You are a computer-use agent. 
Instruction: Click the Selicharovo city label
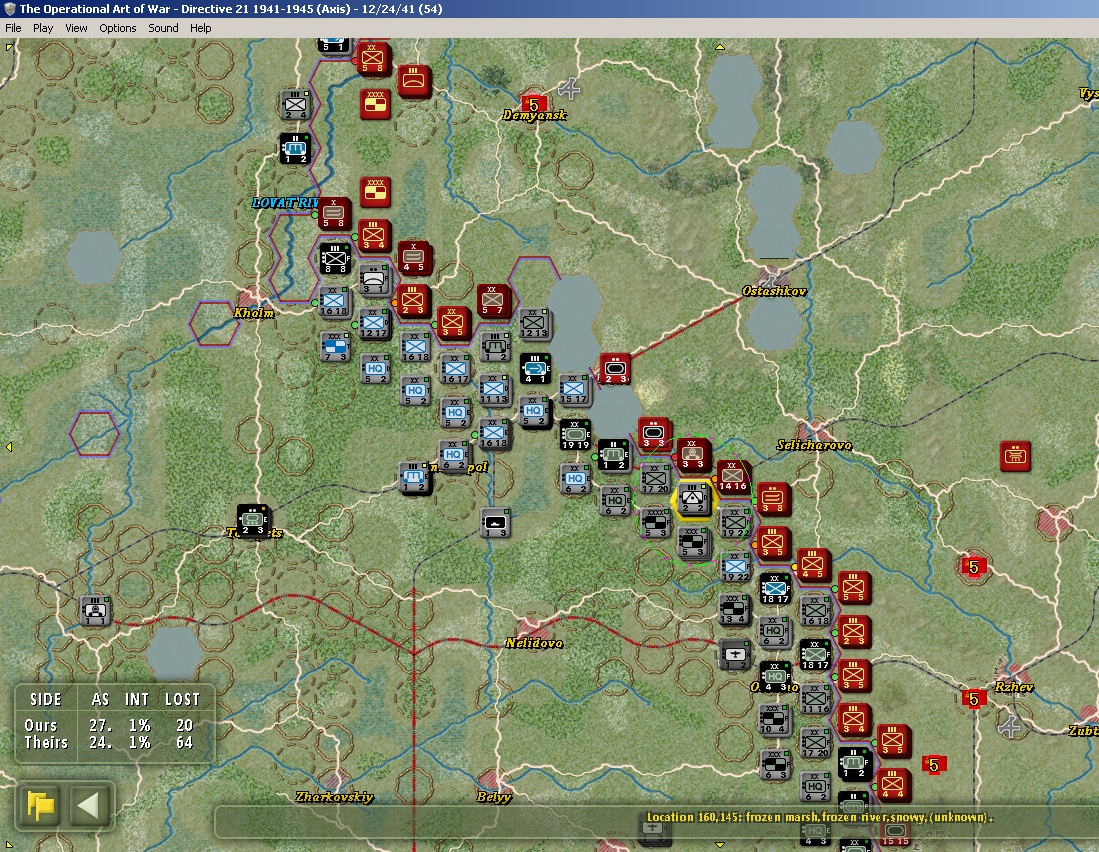[x=814, y=445]
